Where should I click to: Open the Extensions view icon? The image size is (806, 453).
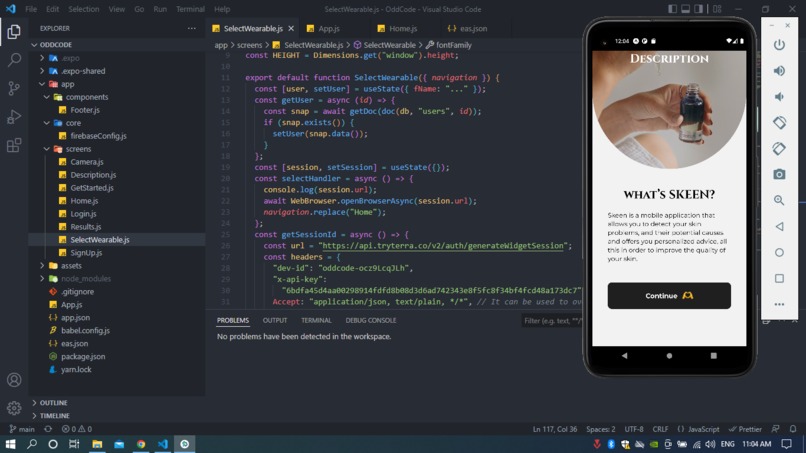pyautogui.click(x=14, y=145)
